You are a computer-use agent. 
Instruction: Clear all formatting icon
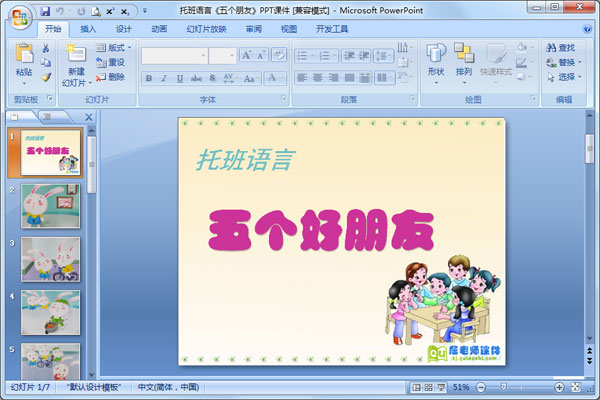pos(279,55)
